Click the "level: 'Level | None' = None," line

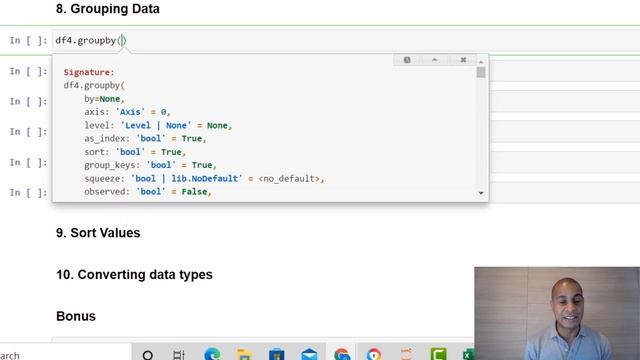pyautogui.click(x=158, y=125)
